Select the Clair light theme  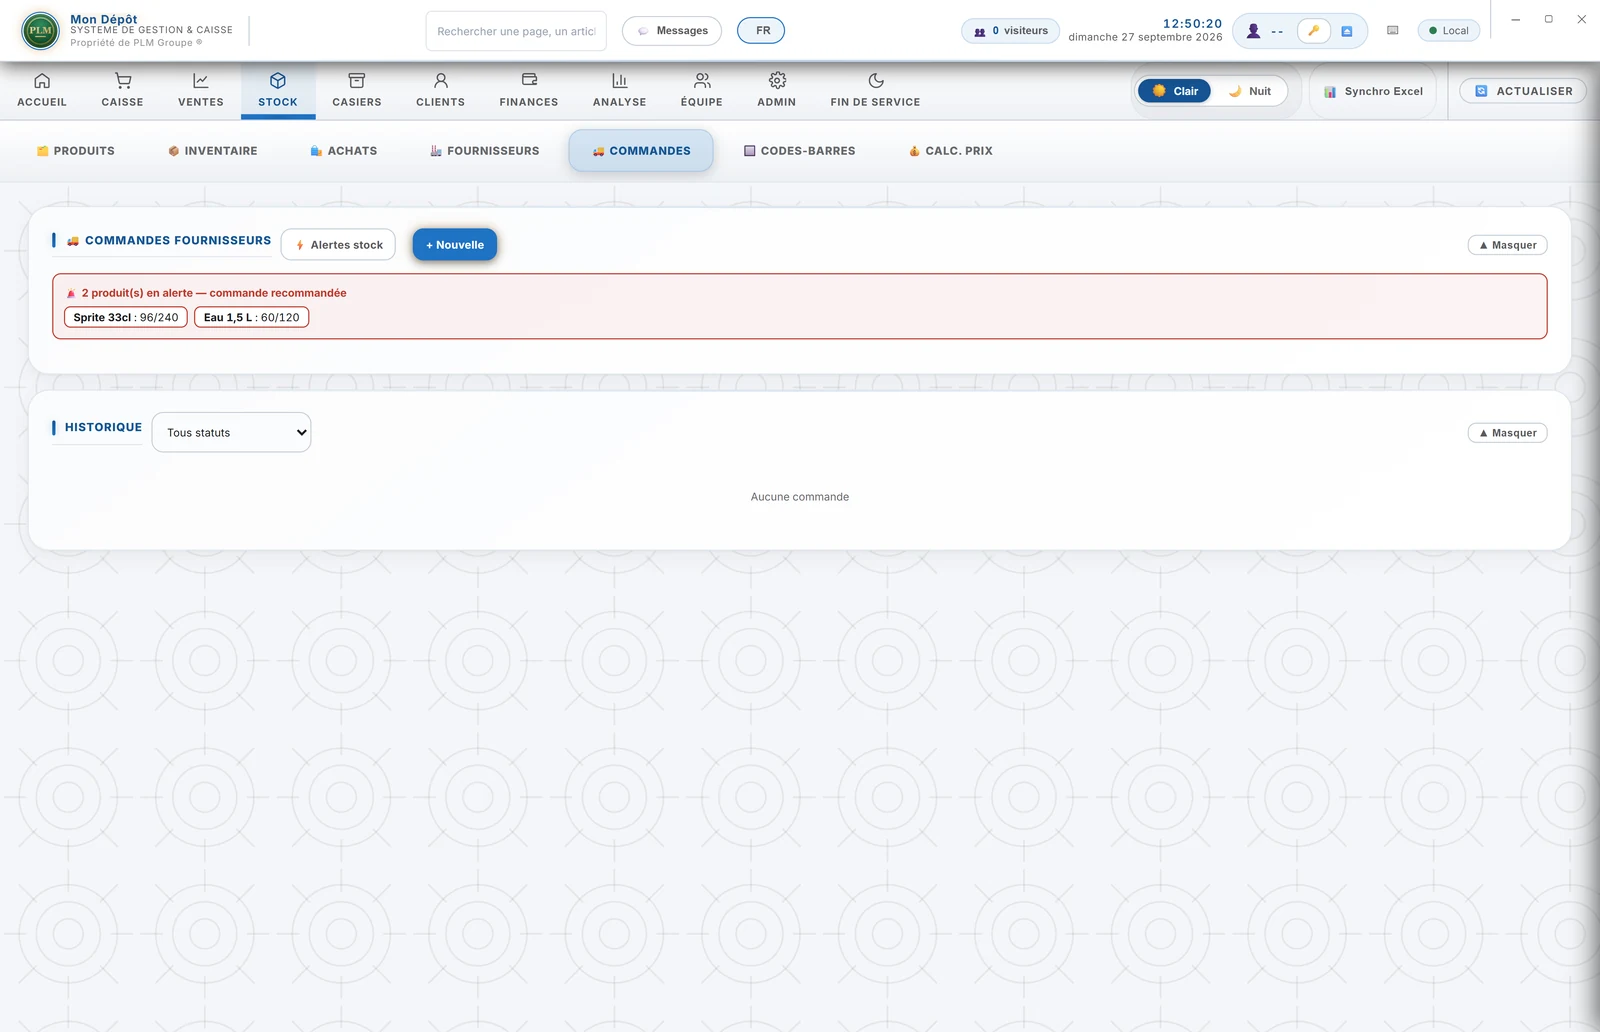pos(1174,91)
